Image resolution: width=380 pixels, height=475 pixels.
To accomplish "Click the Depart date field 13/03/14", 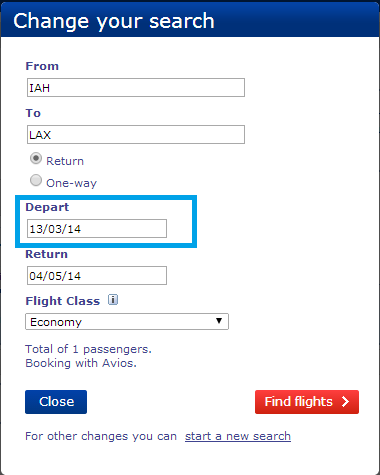I will (97, 229).
